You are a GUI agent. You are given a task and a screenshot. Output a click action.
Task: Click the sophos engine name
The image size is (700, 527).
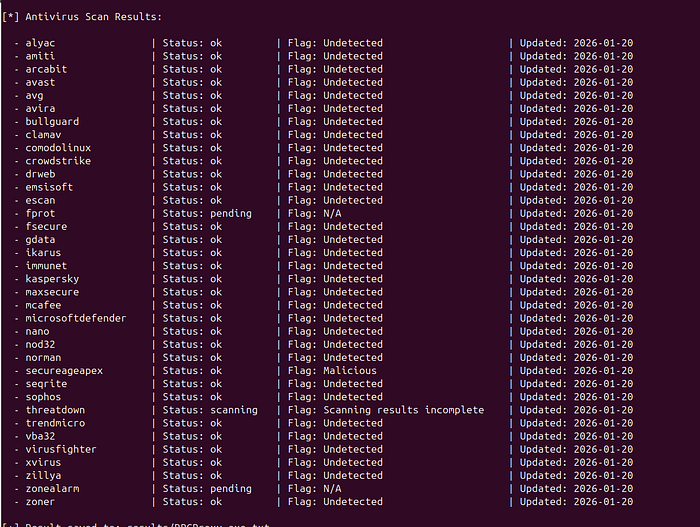(43, 397)
